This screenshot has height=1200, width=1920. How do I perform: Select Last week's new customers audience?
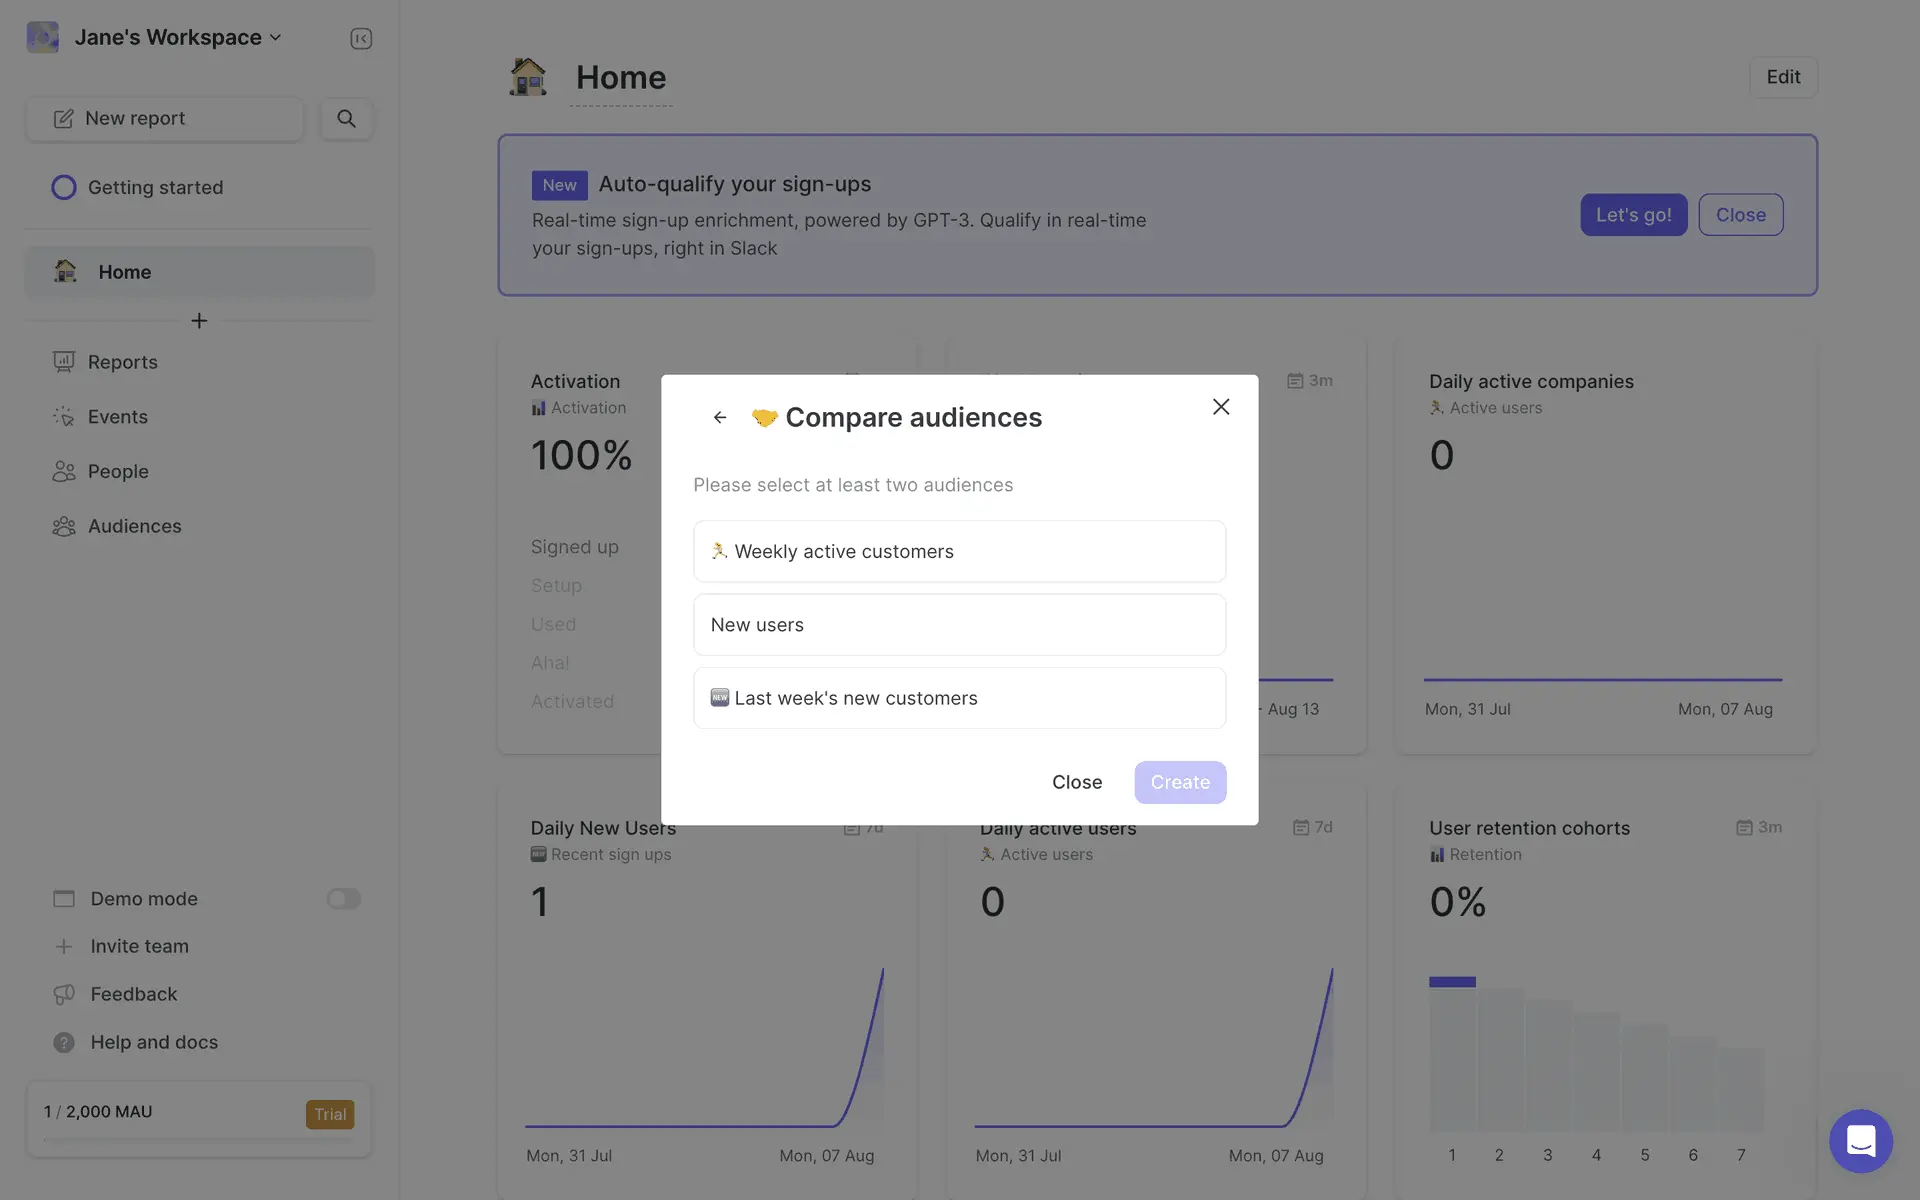tap(959, 698)
